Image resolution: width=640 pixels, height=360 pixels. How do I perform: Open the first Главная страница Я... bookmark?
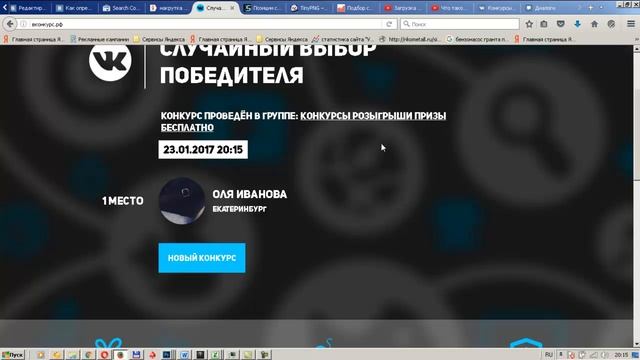click(x=33, y=39)
